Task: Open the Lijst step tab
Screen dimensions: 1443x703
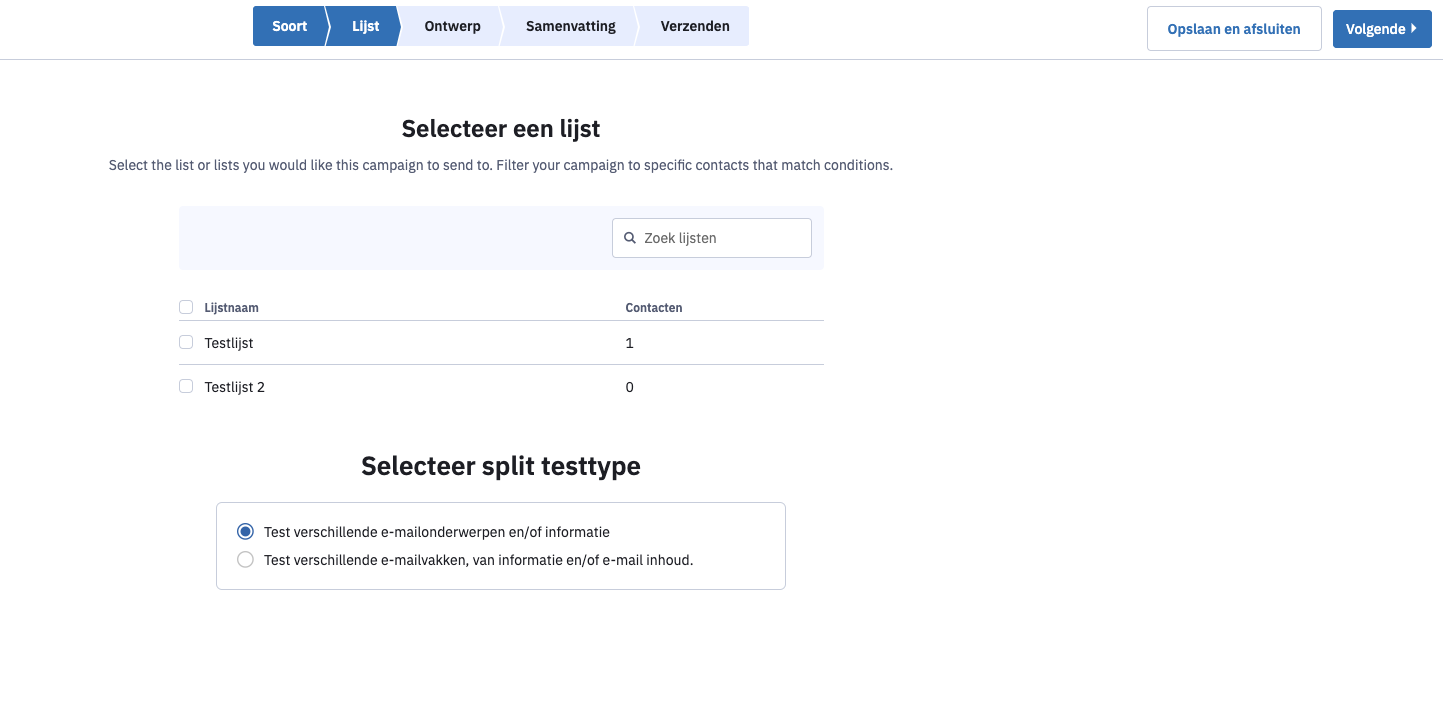Action: point(365,26)
